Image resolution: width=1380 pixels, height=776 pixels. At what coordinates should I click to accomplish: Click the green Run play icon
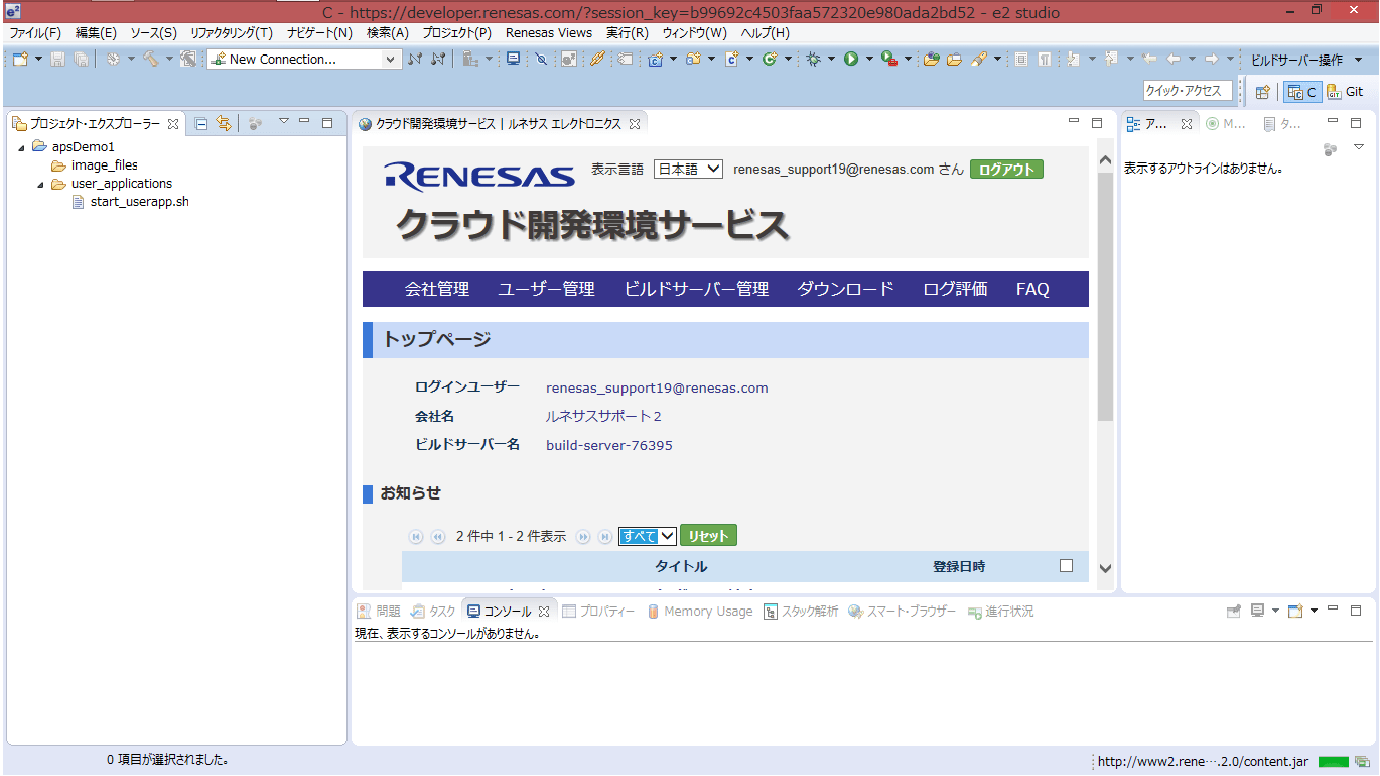click(x=851, y=59)
